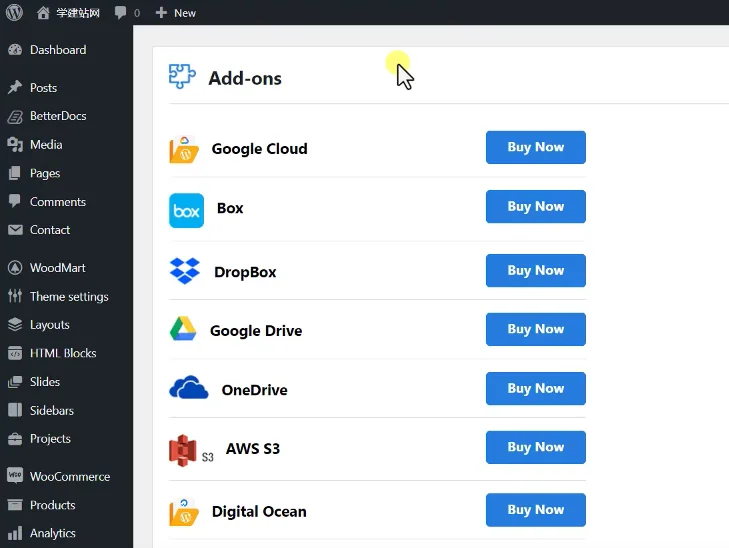
Task: Click the Google Drive triangle icon
Action: 183,329
